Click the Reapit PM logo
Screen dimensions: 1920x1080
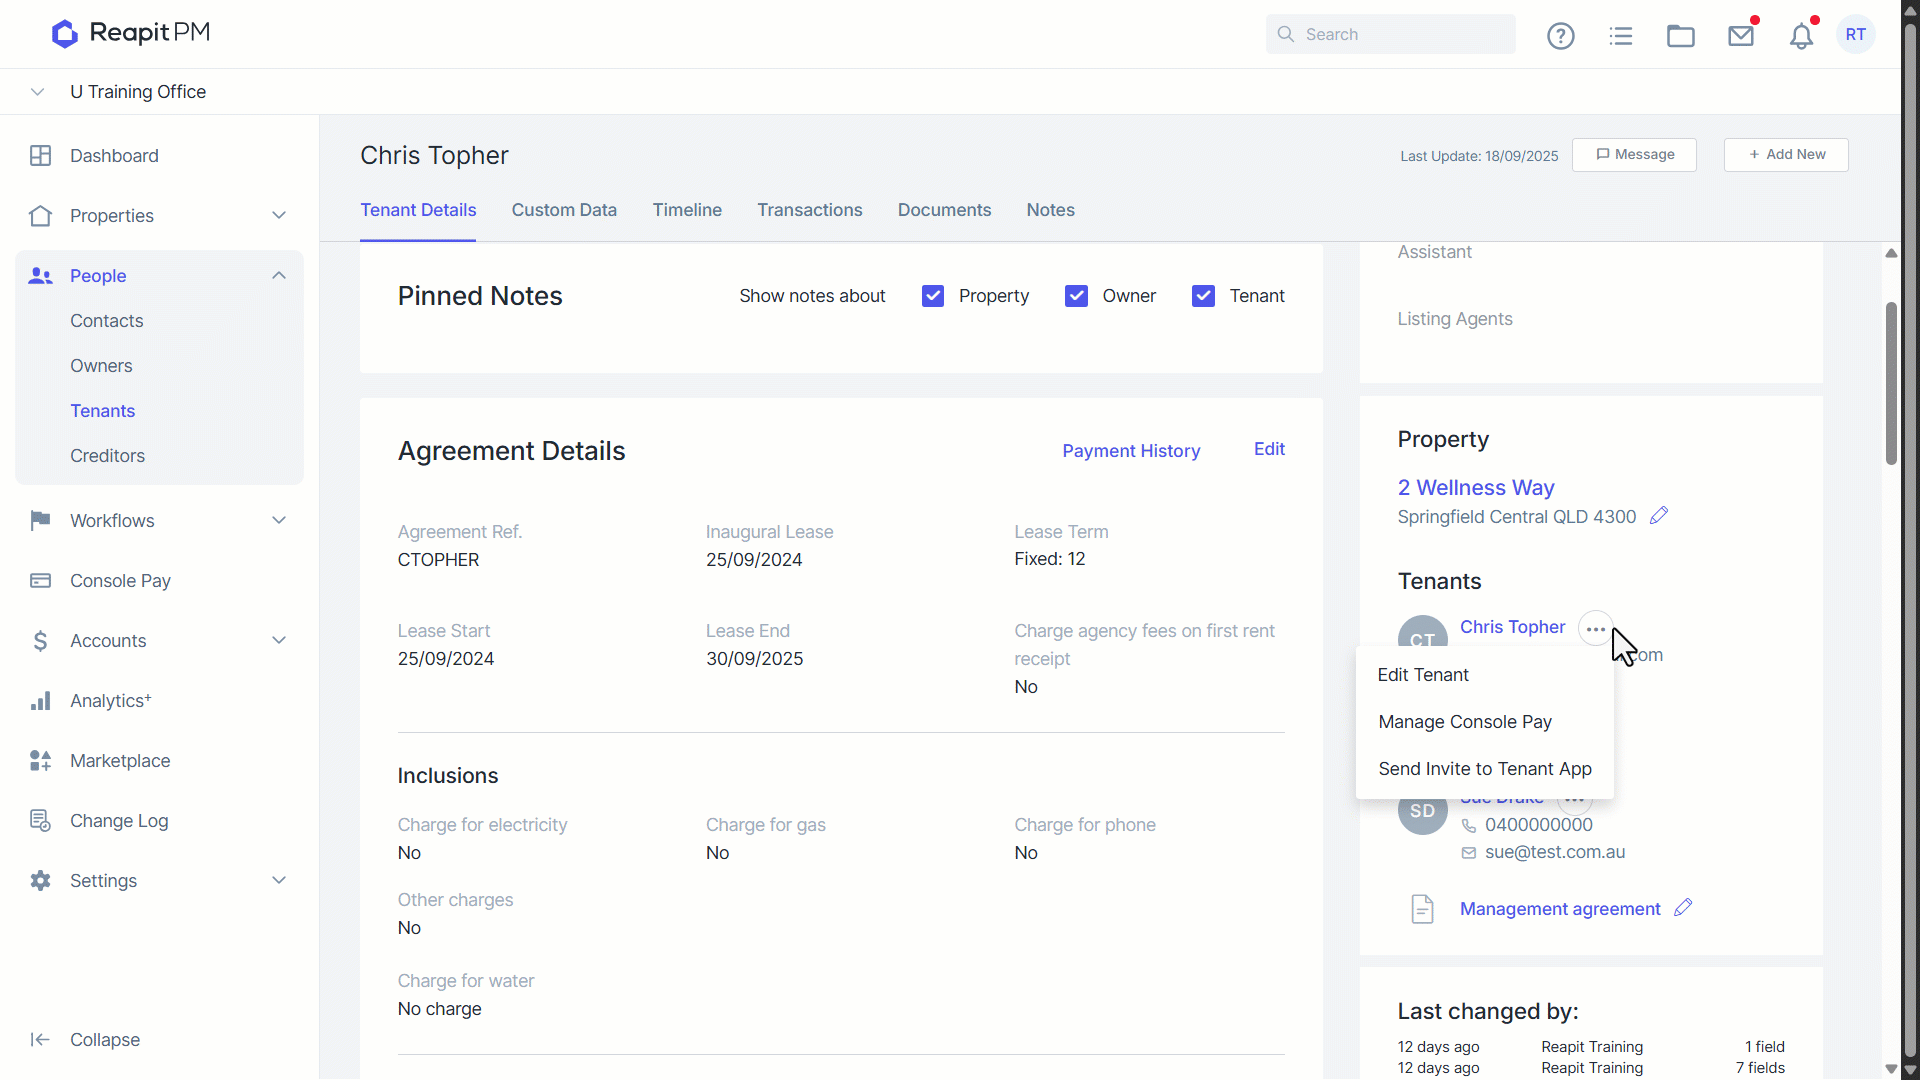[x=131, y=33]
